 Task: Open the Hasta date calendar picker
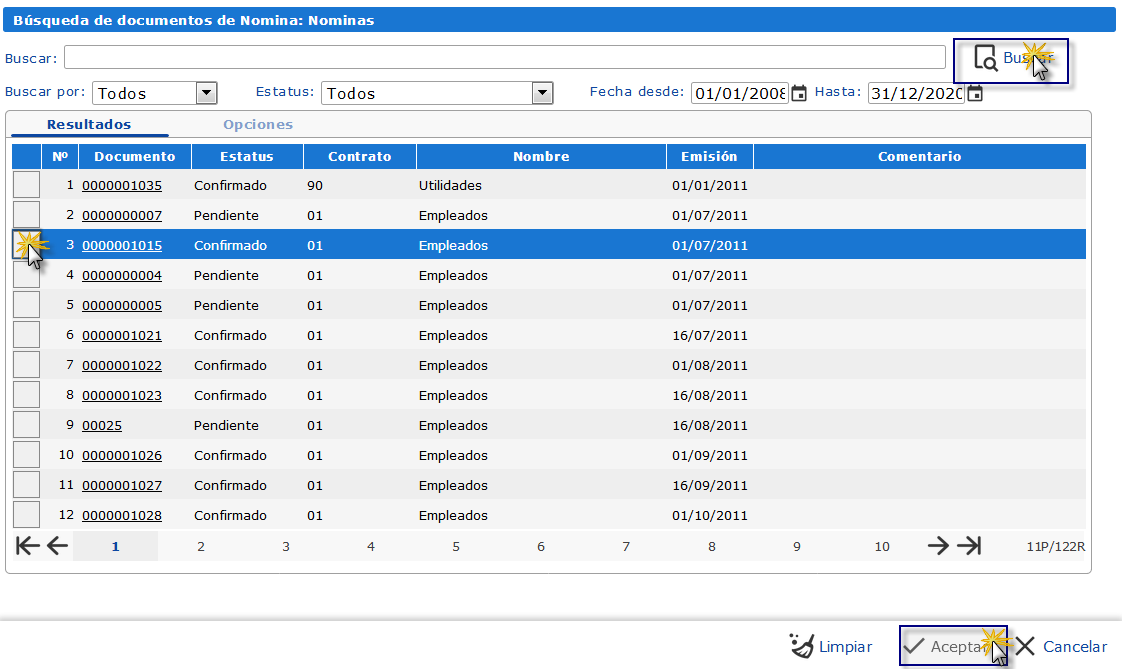click(975, 93)
